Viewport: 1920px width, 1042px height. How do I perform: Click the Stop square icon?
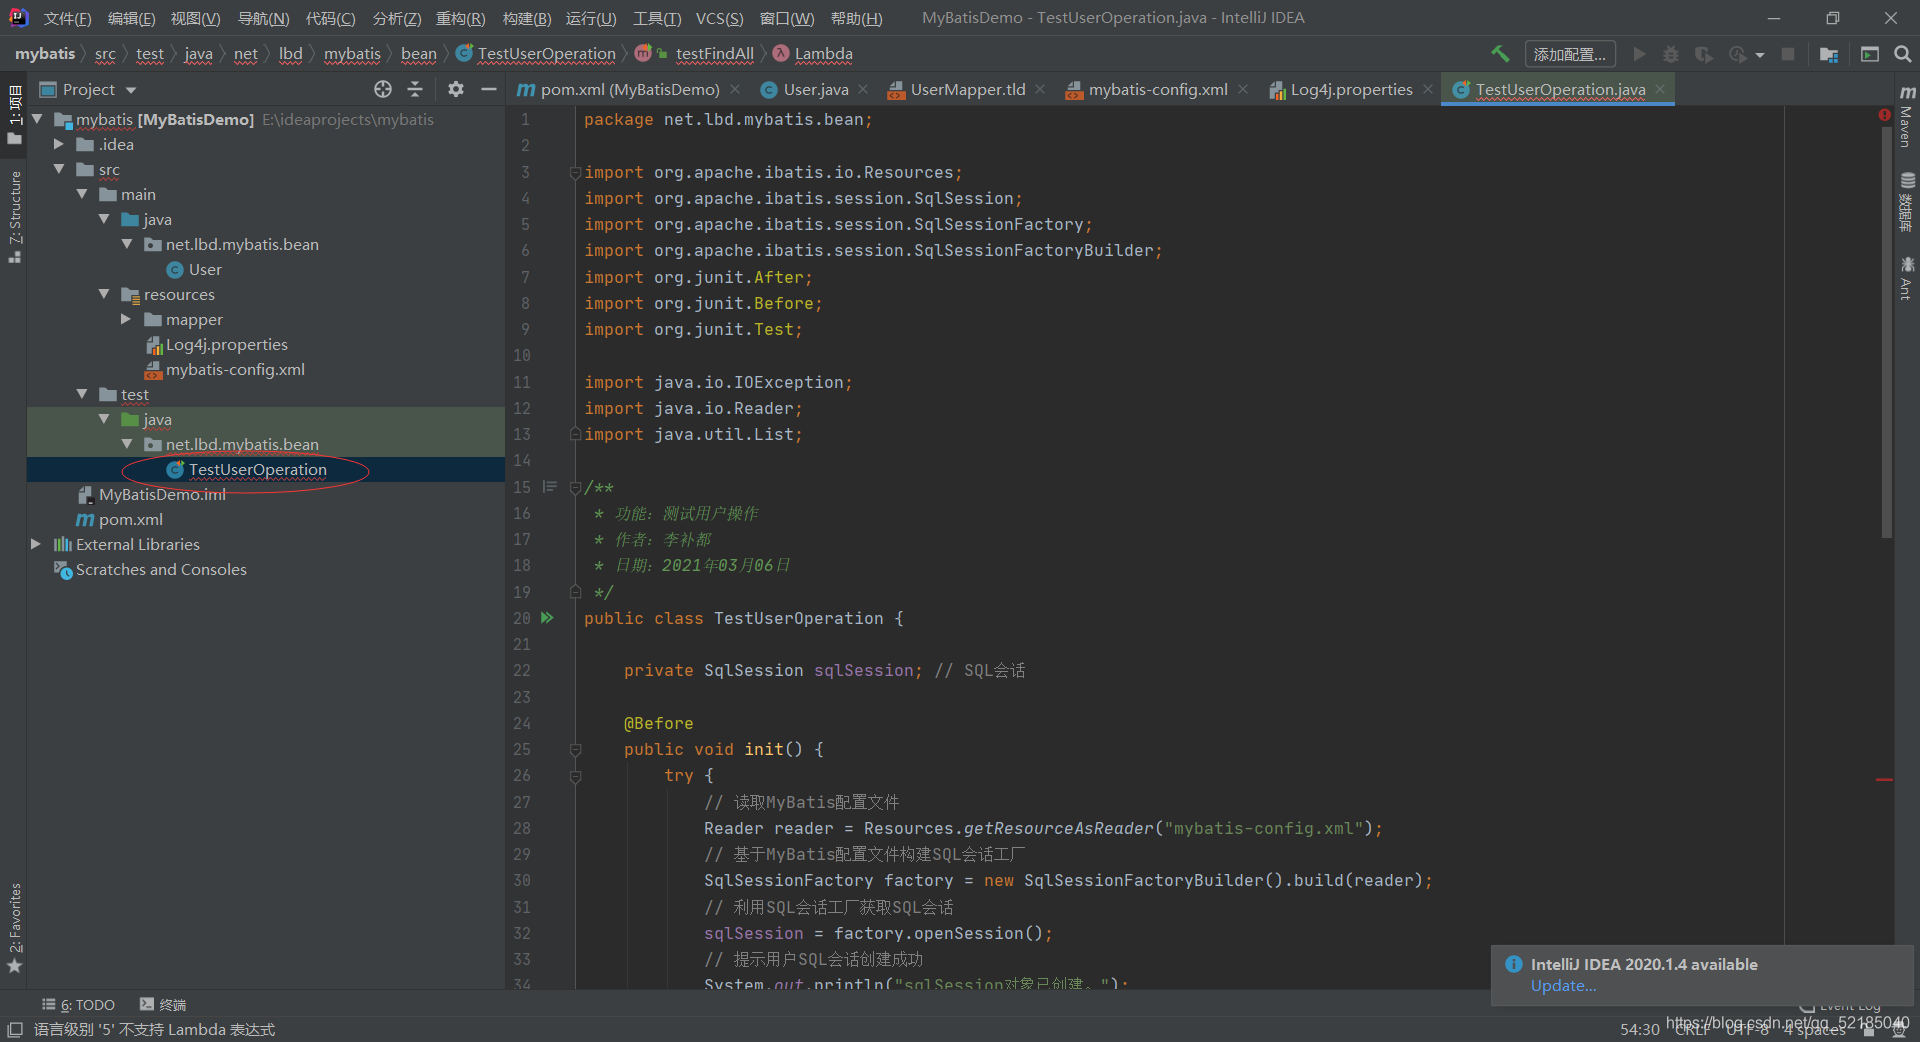[1788, 54]
